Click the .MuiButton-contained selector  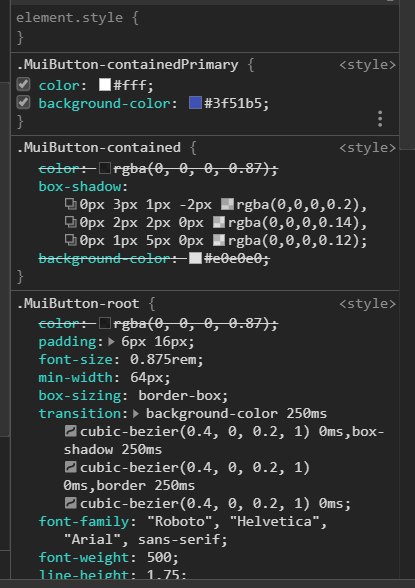pyautogui.click(x=99, y=147)
